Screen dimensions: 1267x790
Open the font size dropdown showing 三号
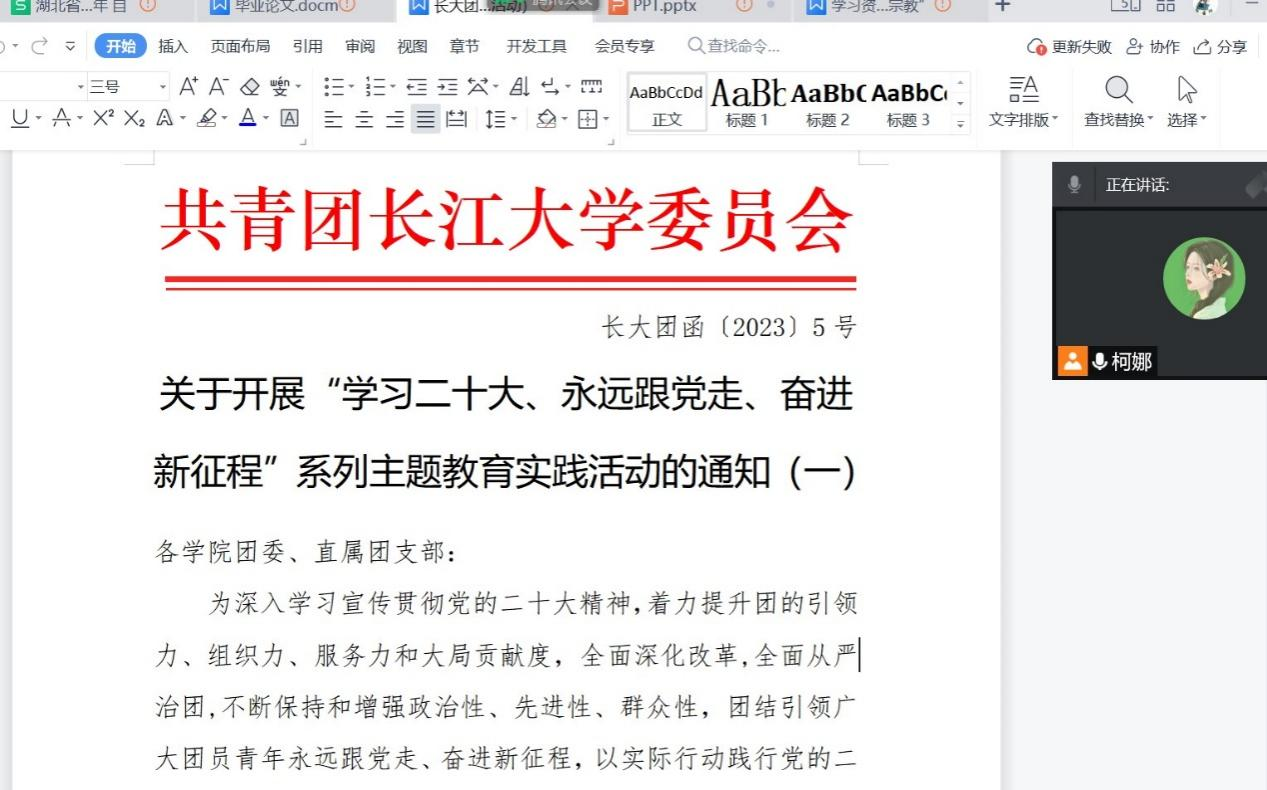[163, 87]
